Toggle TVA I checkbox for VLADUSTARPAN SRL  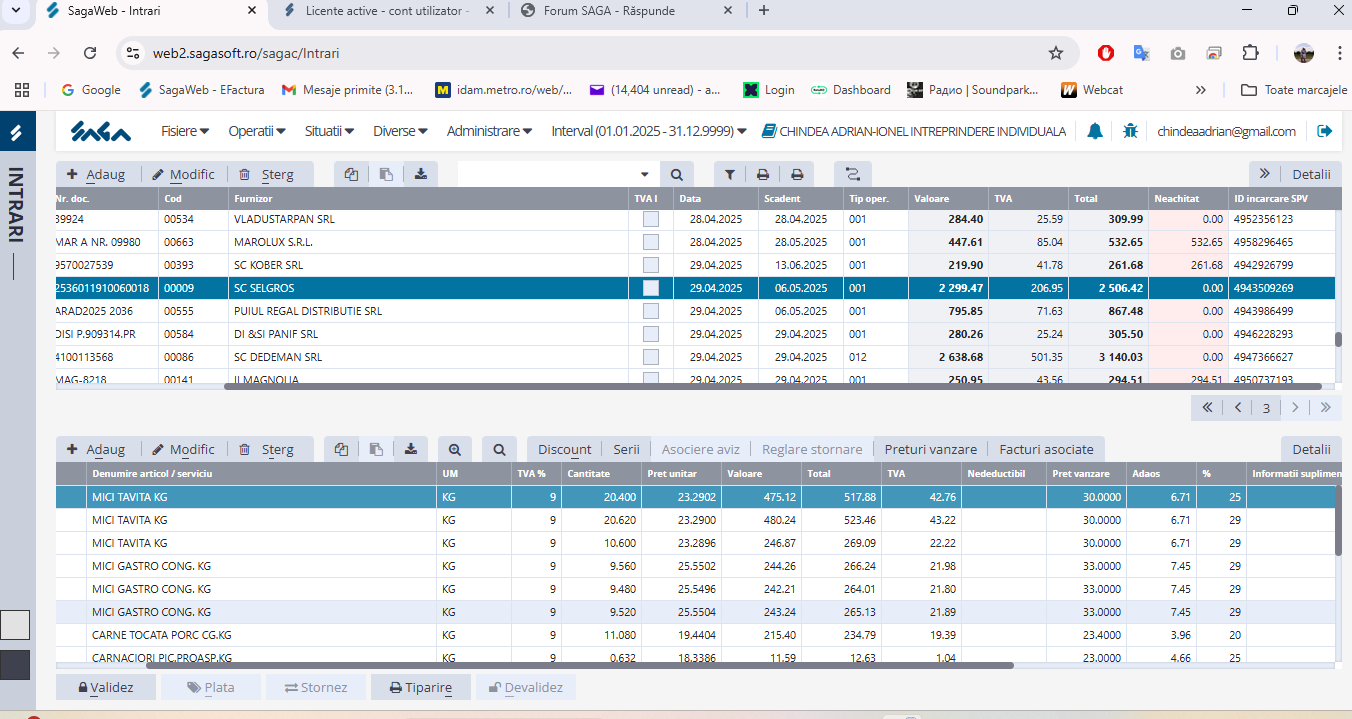tap(651, 219)
